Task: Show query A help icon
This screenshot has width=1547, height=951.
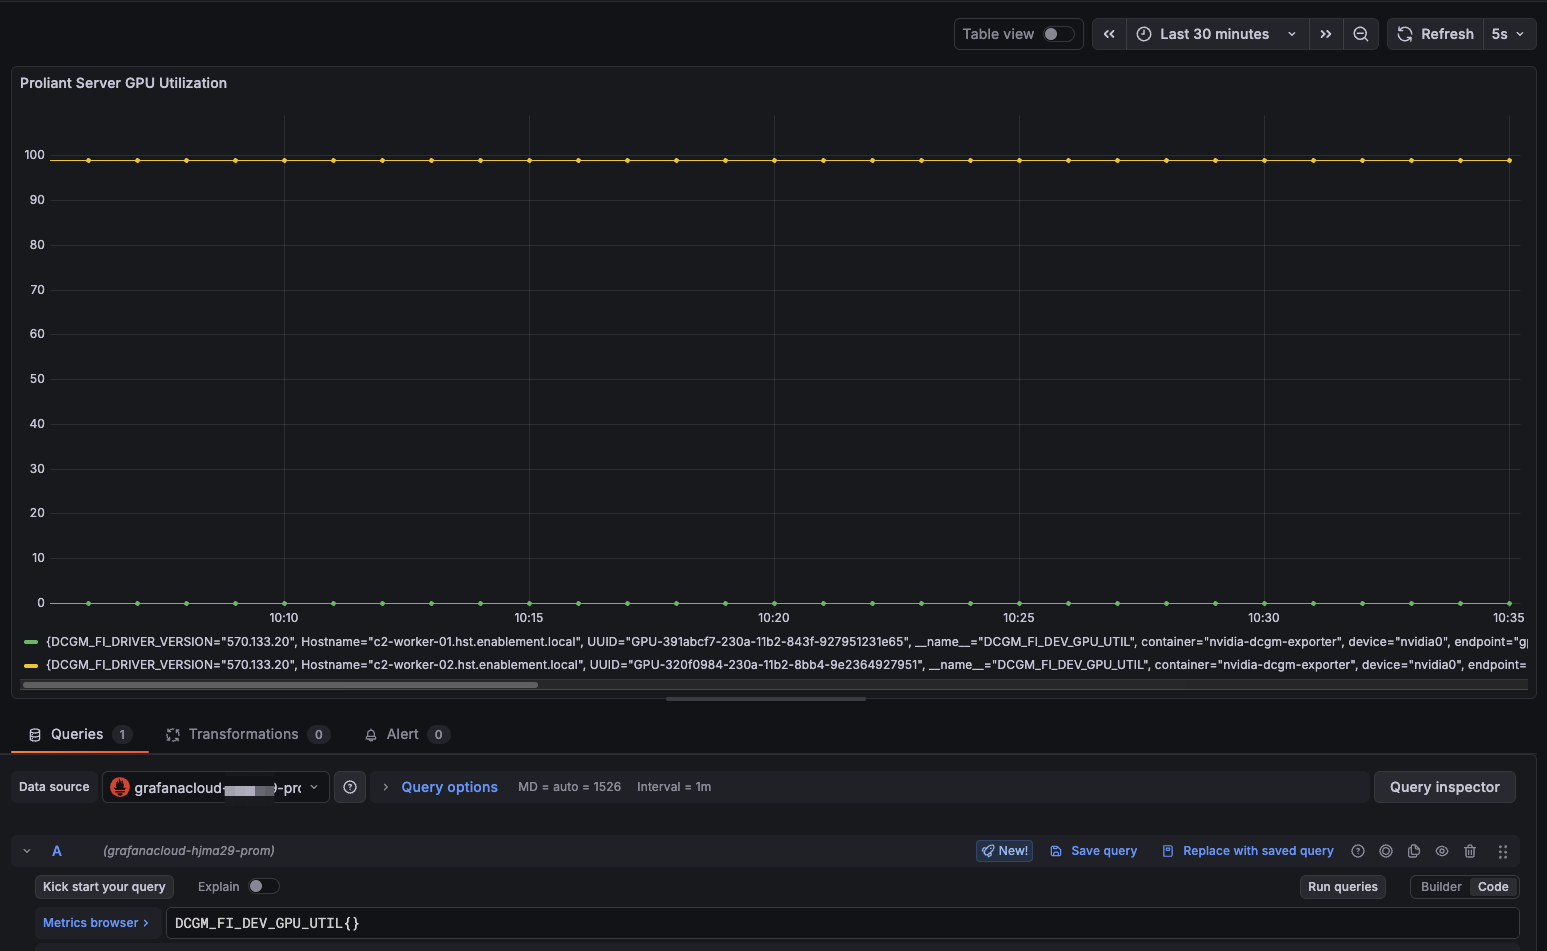Action: pyautogui.click(x=1358, y=851)
